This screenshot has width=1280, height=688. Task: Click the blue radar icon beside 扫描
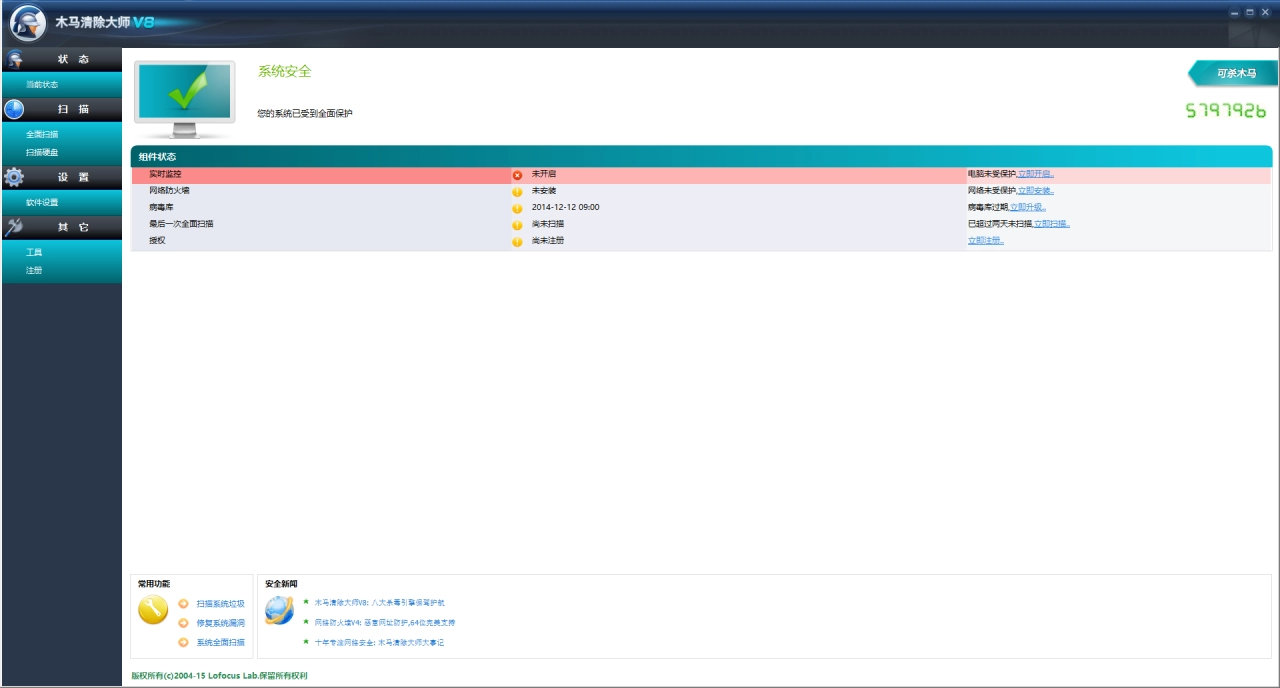(14, 109)
